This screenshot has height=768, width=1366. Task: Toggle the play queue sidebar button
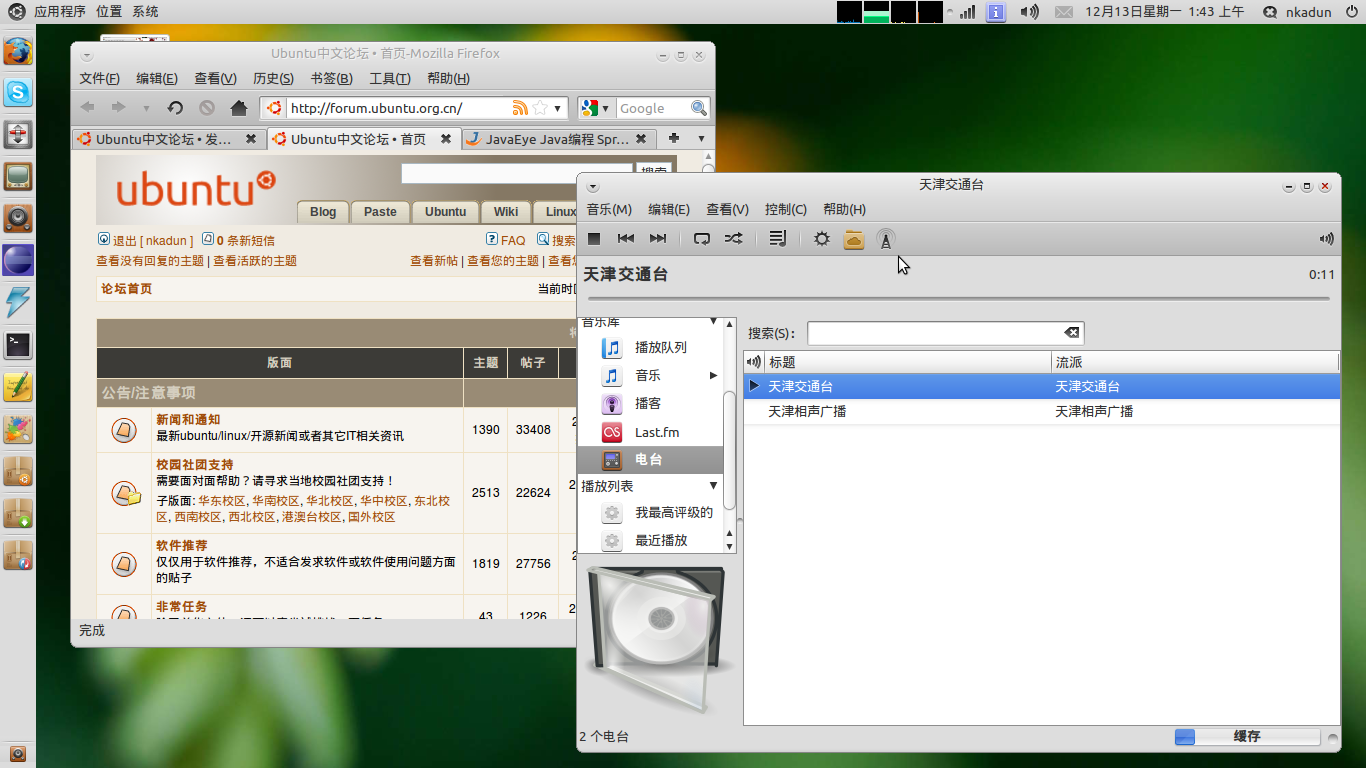click(x=778, y=239)
